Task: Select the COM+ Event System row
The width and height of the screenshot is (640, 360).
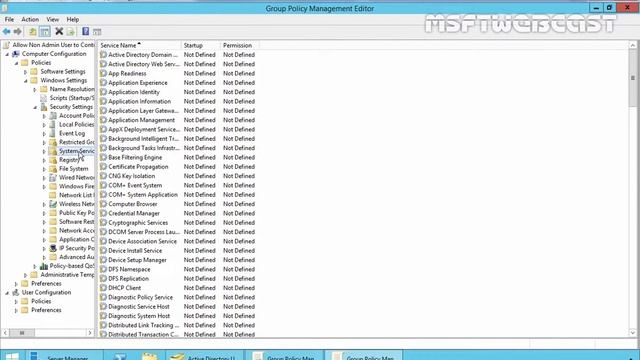Action: coord(178,185)
